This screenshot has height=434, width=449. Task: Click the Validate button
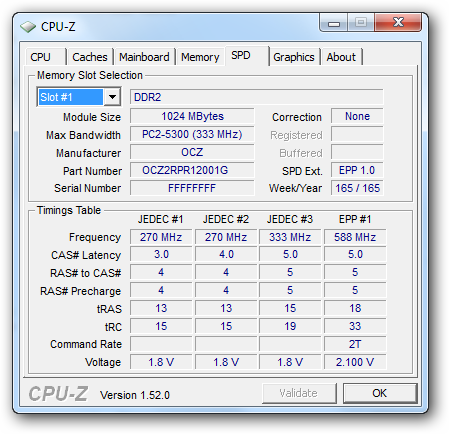point(299,393)
